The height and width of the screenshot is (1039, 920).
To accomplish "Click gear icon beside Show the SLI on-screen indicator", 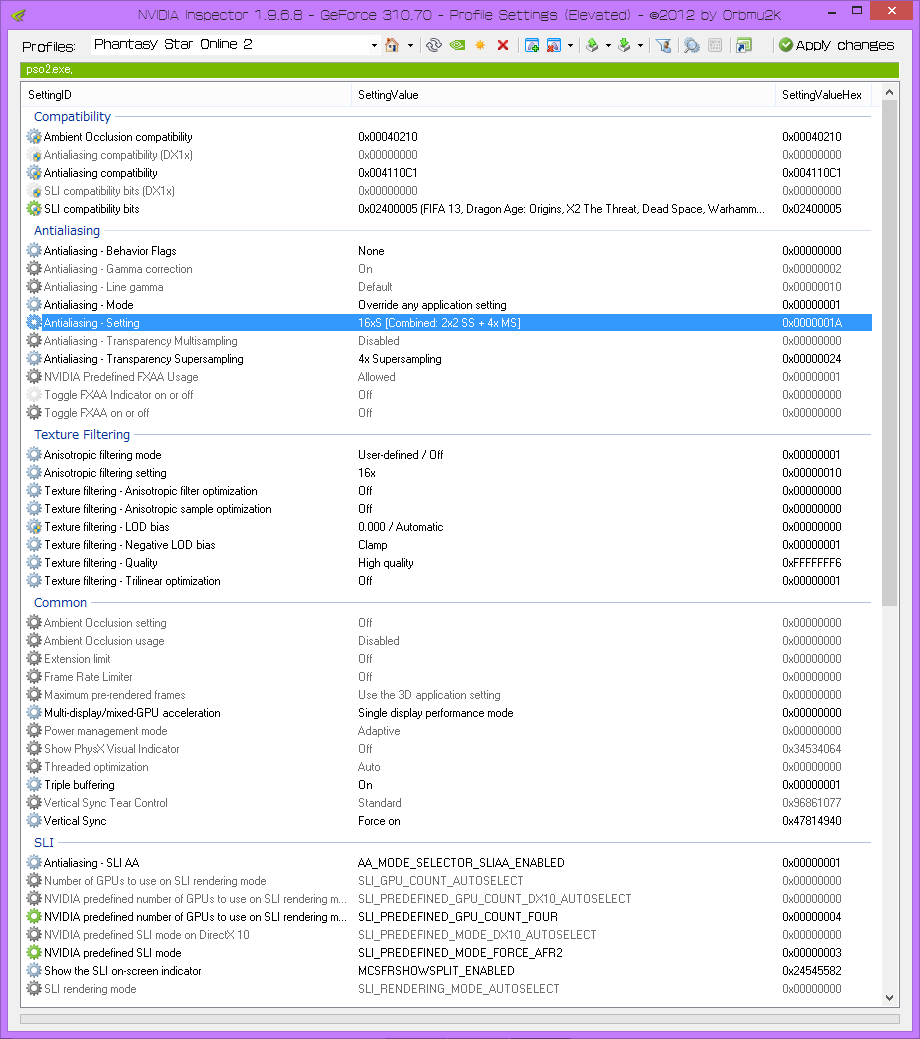I will [34, 970].
